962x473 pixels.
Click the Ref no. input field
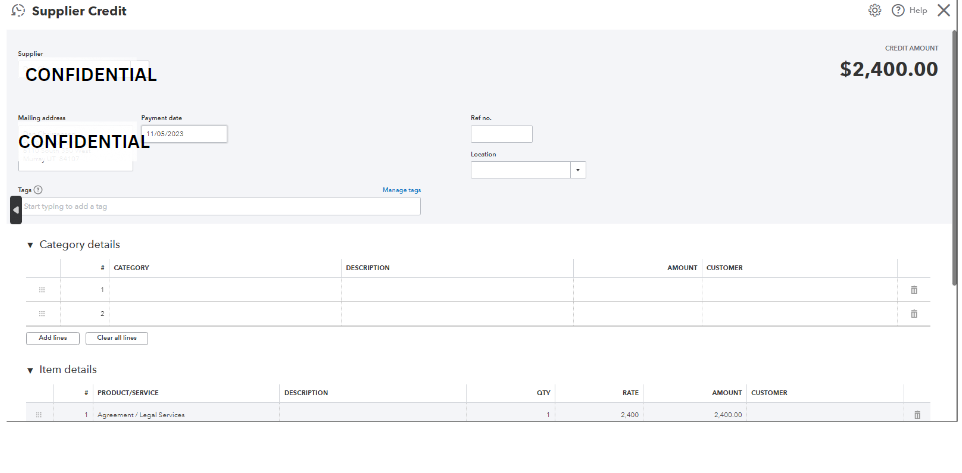pyautogui.click(x=501, y=134)
